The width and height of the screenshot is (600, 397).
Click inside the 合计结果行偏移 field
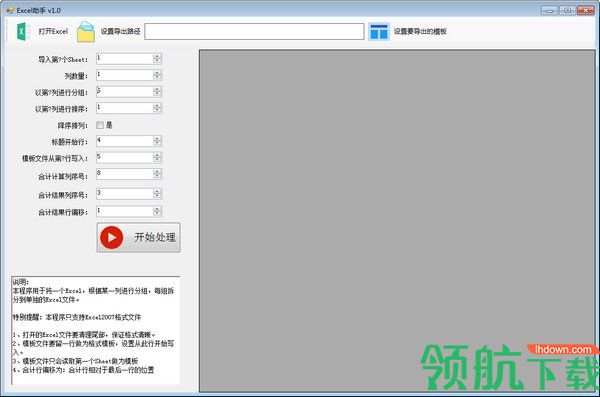[x=125, y=211]
